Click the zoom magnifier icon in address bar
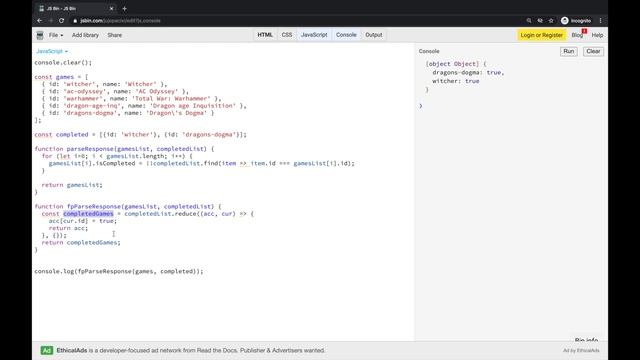This screenshot has height=360, width=640. tap(529, 20)
